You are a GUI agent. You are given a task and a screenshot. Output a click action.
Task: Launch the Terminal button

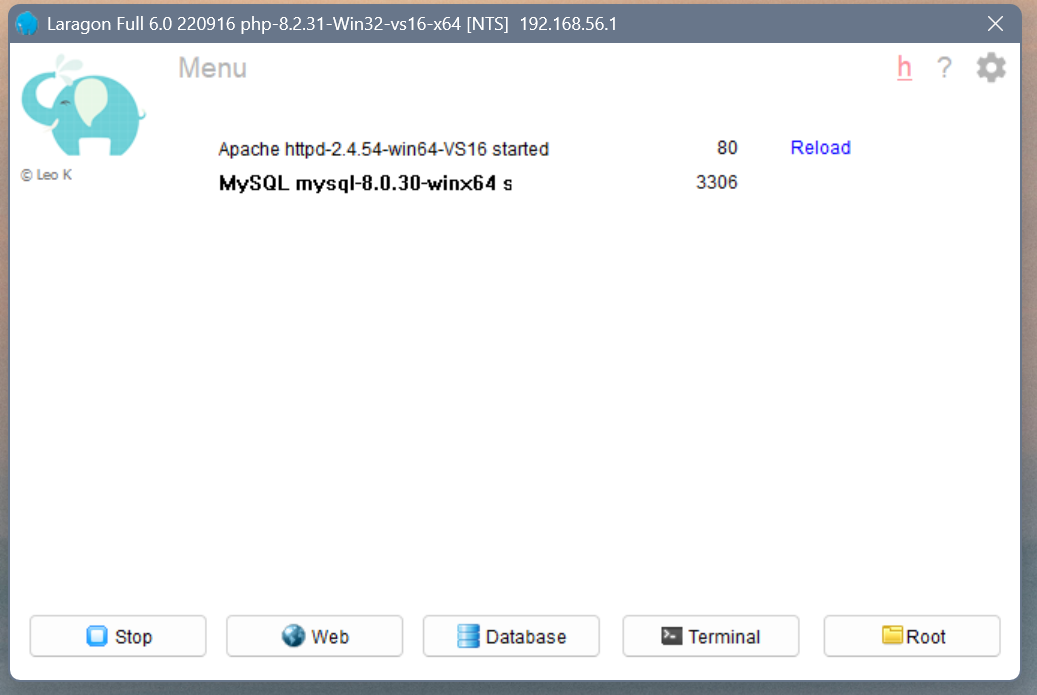point(711,636)
